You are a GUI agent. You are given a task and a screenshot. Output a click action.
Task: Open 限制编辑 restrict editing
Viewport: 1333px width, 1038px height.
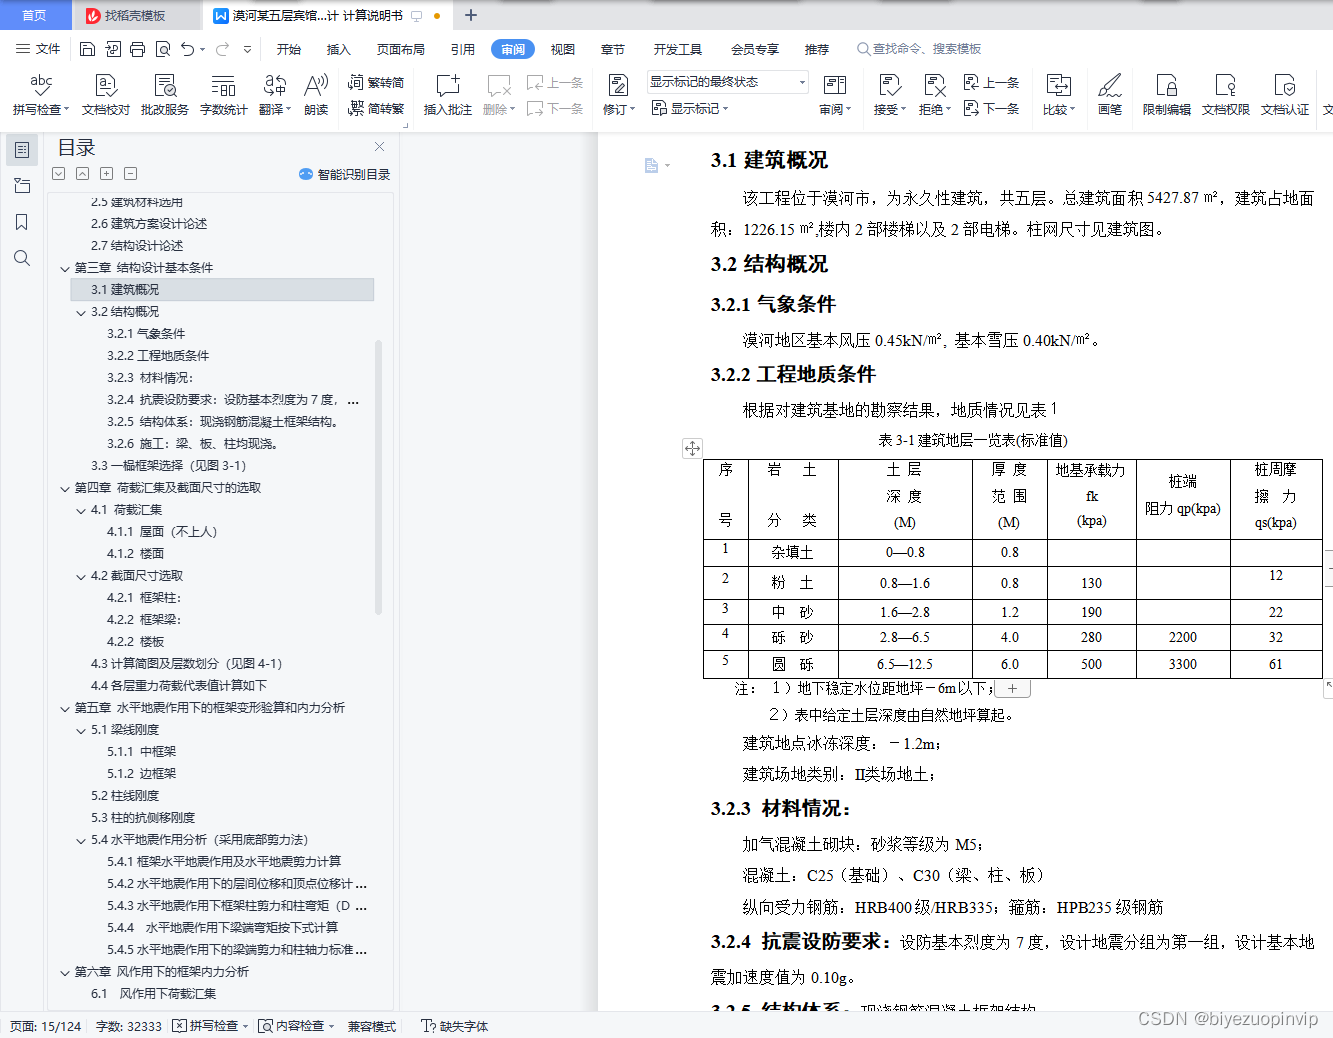(x=1167, y=95)
